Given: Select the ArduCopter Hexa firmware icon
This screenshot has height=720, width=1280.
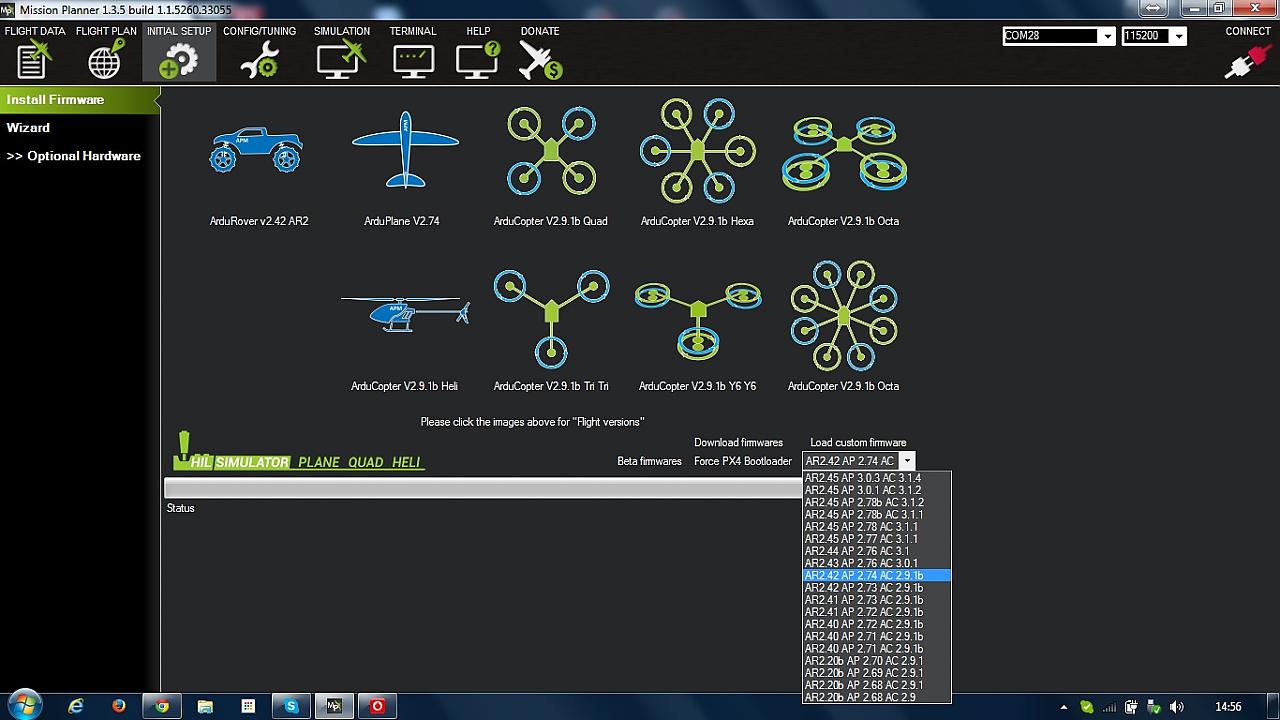Looking at the screenshot, I should [697, 150].
